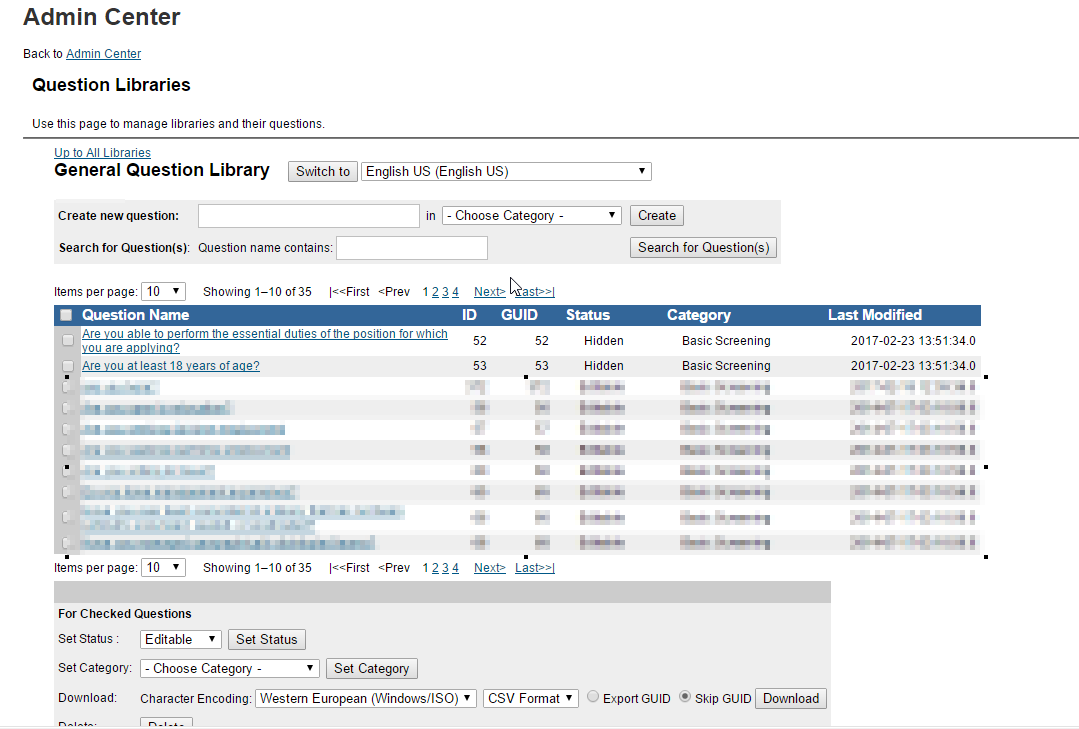Go to page 3 in top pagination

coord(445,292)
